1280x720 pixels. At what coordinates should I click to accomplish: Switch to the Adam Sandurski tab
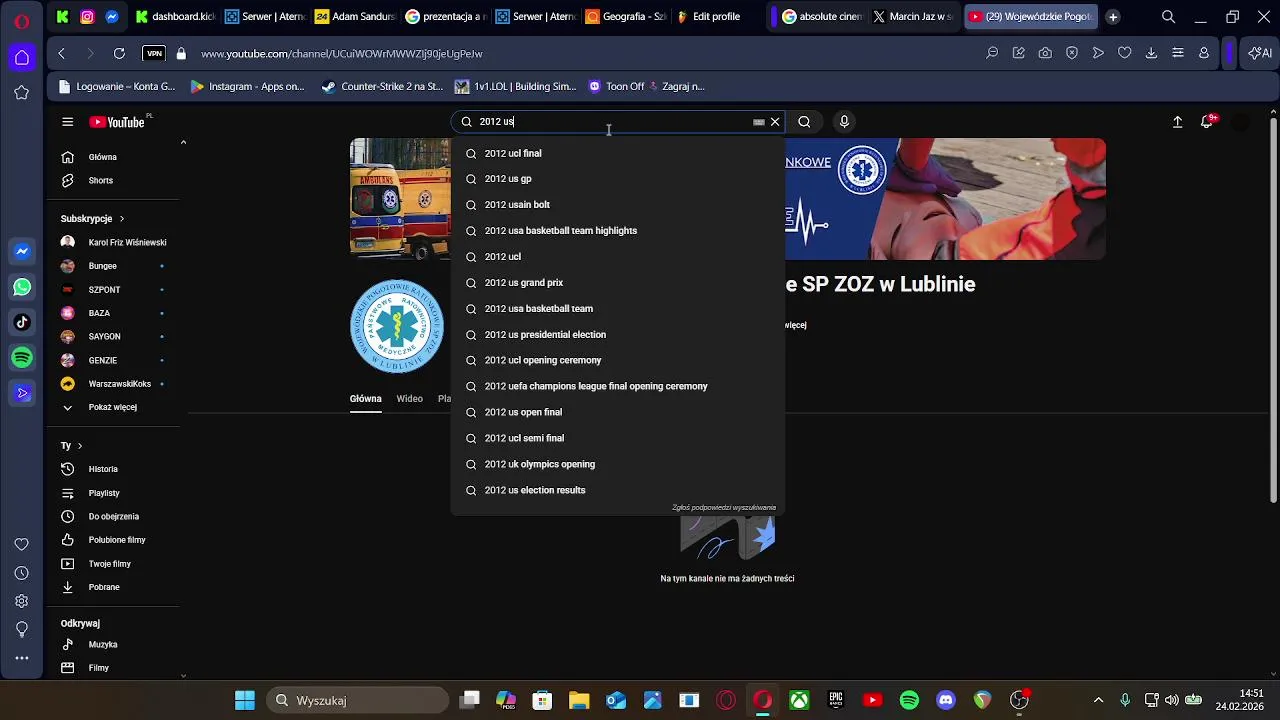pyautogui.click(x=355, y=16)
